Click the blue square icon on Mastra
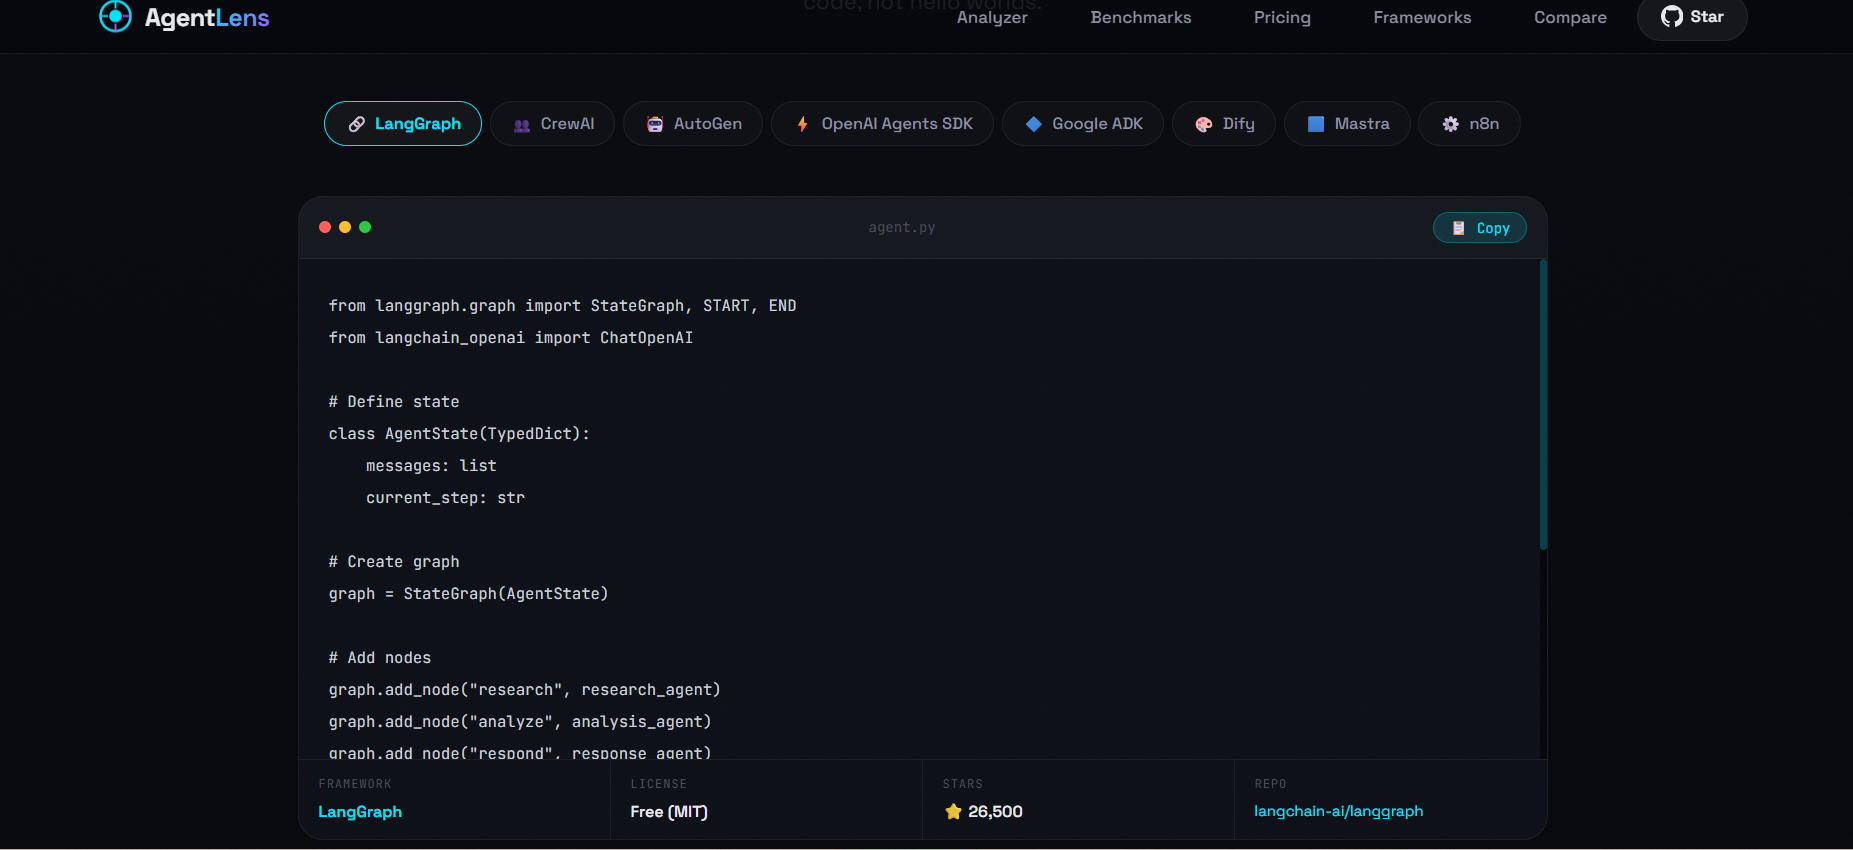The image size is (1853, 850). (1316, 124)
